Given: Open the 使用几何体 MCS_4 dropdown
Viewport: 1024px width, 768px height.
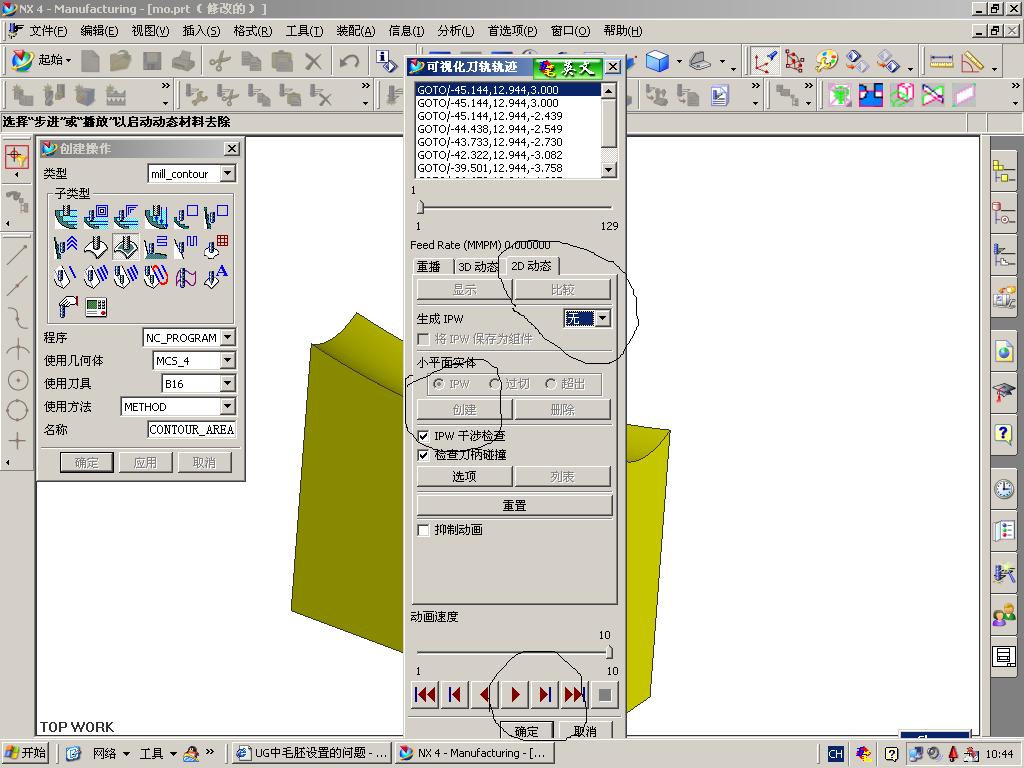Looking at the screenshot, I should pos(227,360).
